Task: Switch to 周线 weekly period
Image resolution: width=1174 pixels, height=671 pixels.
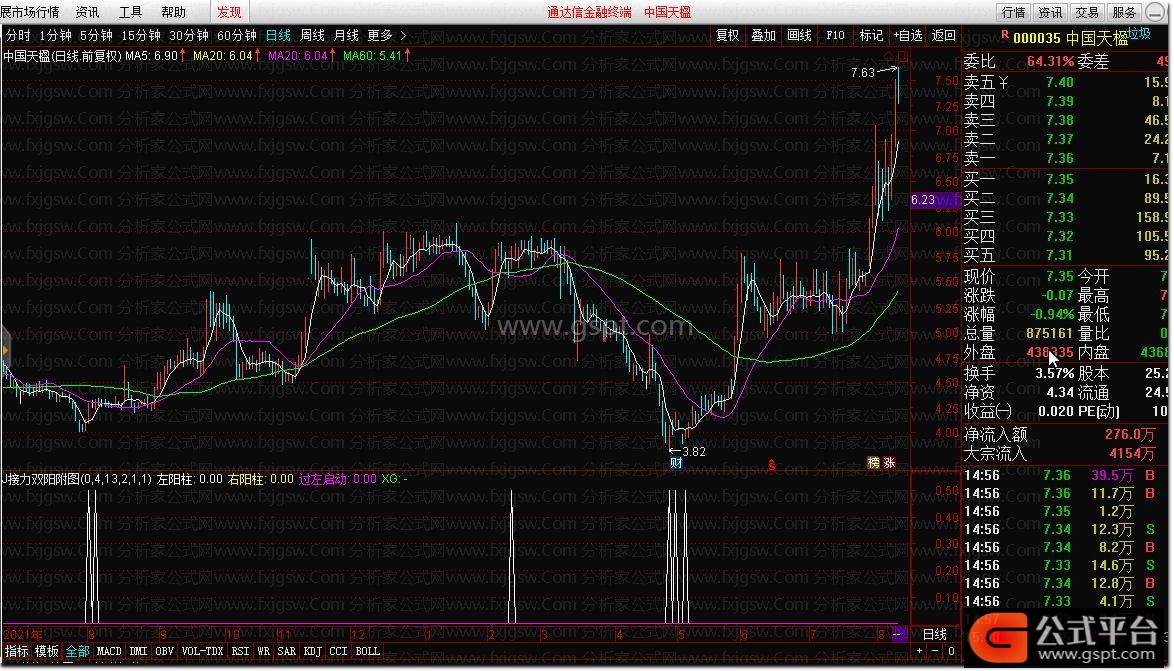Action: [312, 35]
